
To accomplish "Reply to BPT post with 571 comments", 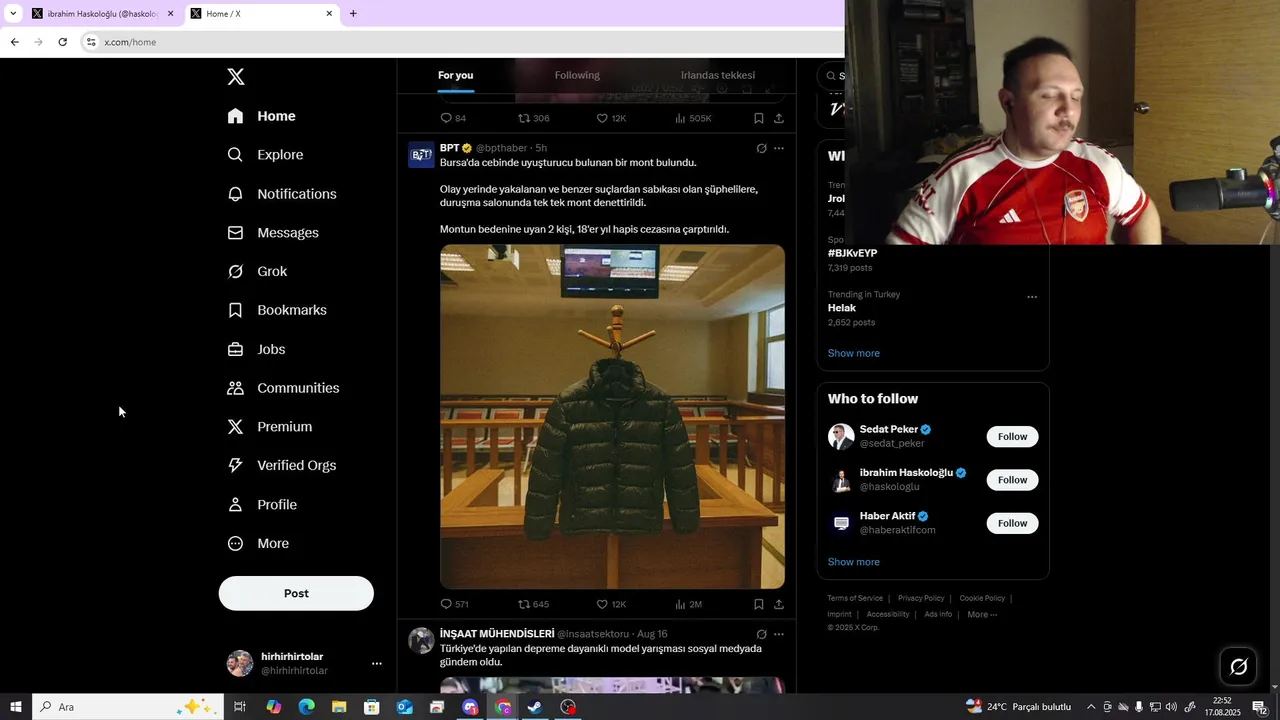I will (455, 604).
